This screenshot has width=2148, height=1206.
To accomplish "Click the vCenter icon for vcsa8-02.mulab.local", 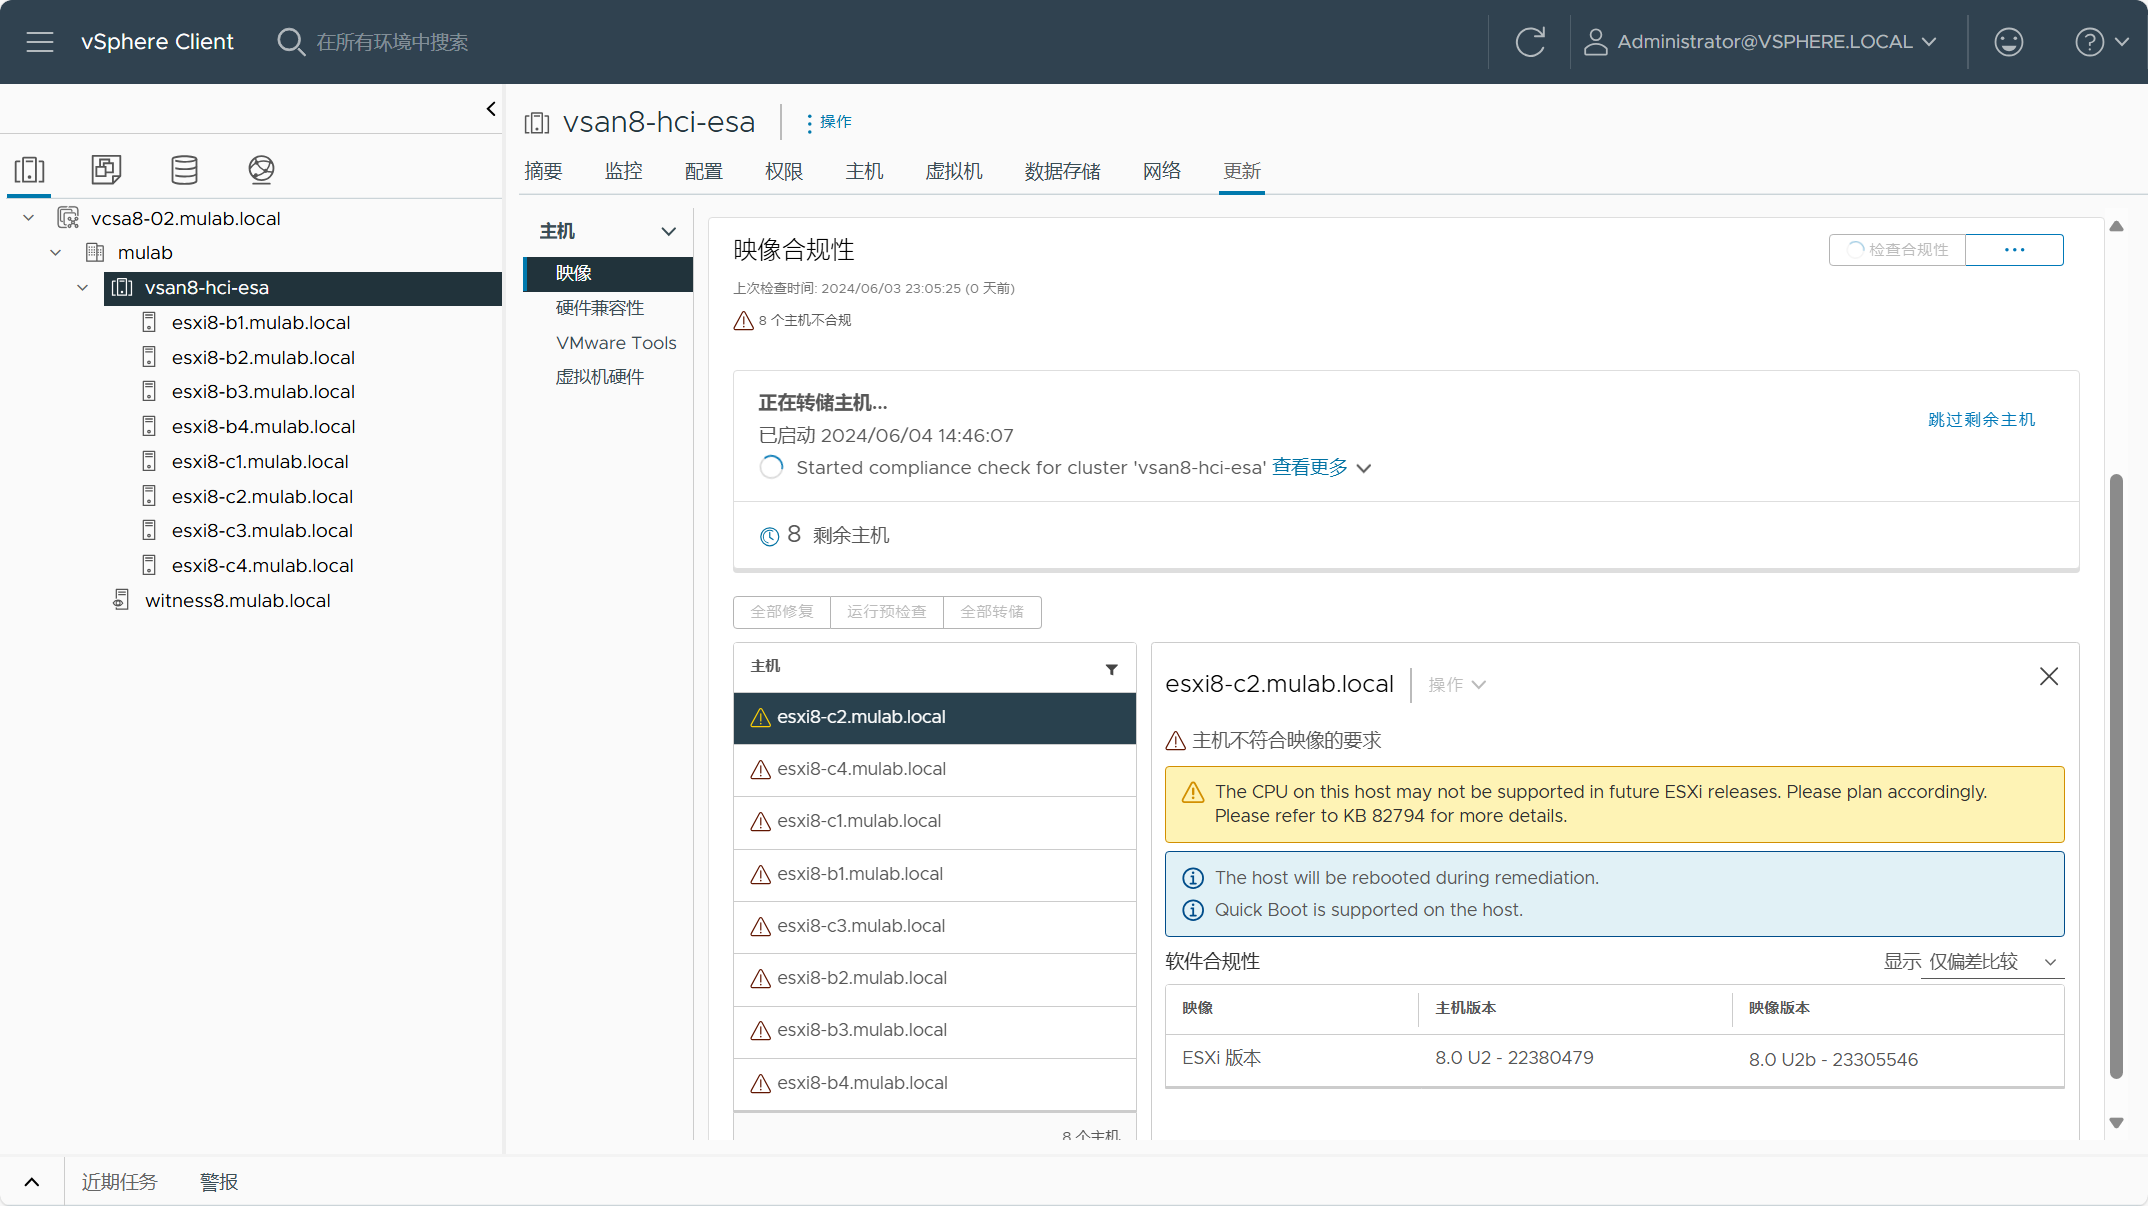I will click(x=68, y=218).
